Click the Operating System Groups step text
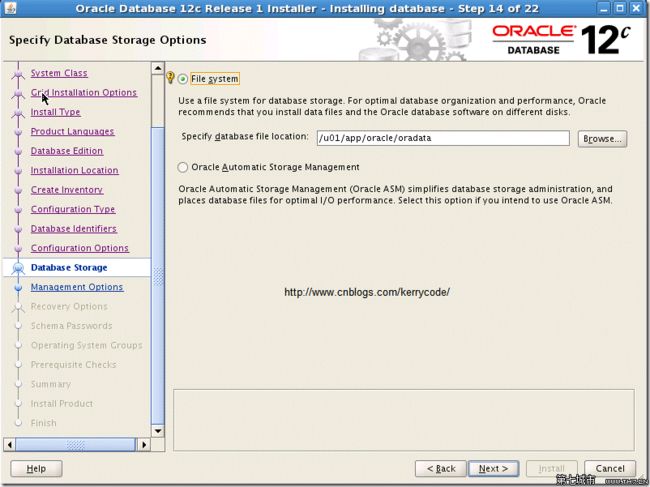The width and height of the screenshot is (650, 487). pos(86,346)
